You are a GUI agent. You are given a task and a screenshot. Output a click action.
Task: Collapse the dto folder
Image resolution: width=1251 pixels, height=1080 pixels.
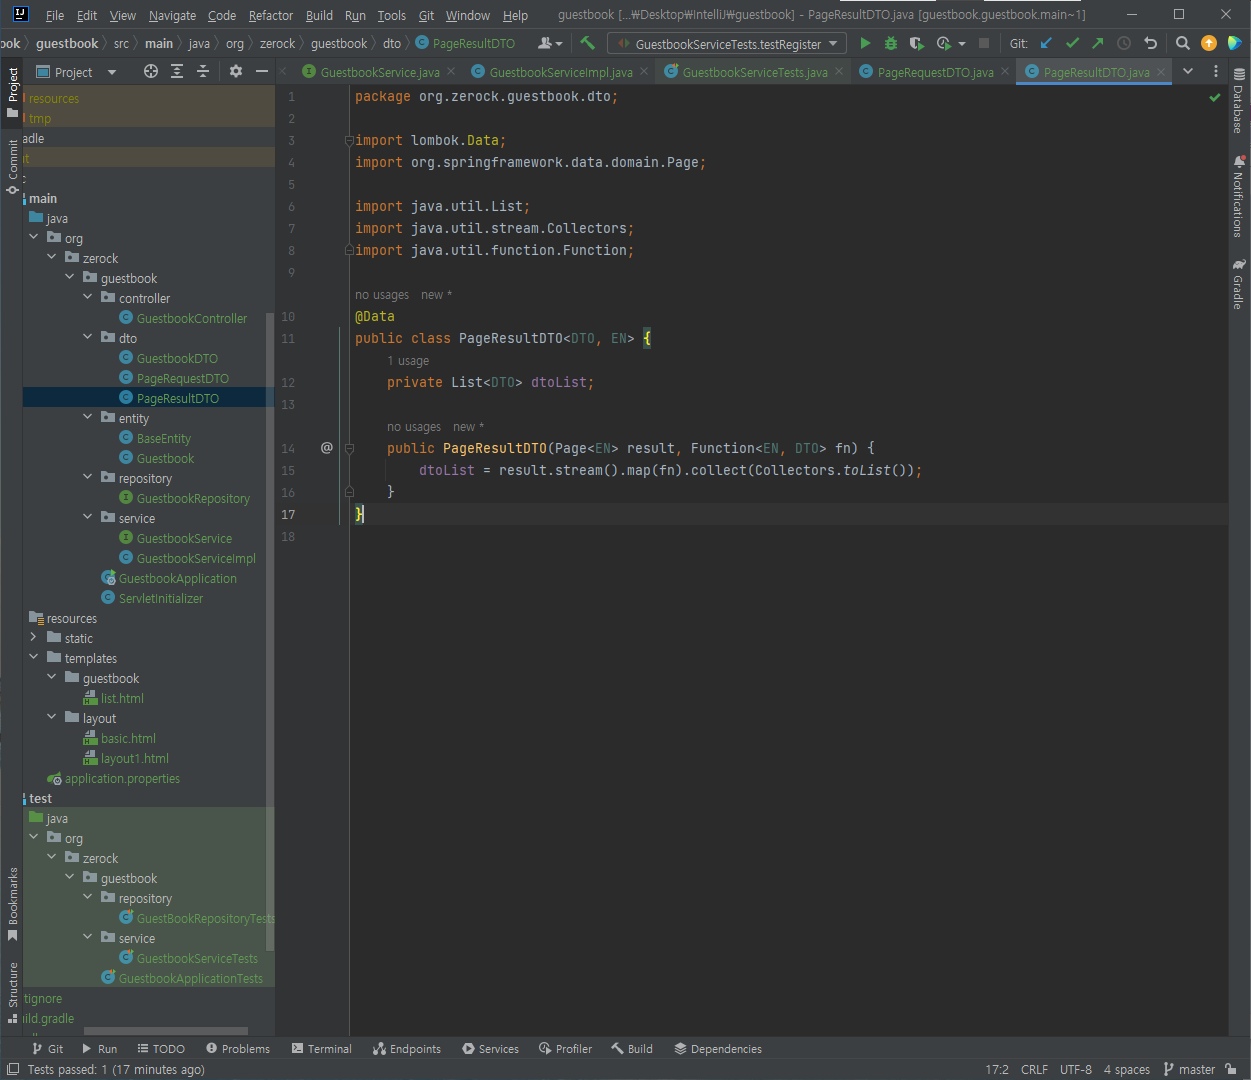(x=88, y=337)
